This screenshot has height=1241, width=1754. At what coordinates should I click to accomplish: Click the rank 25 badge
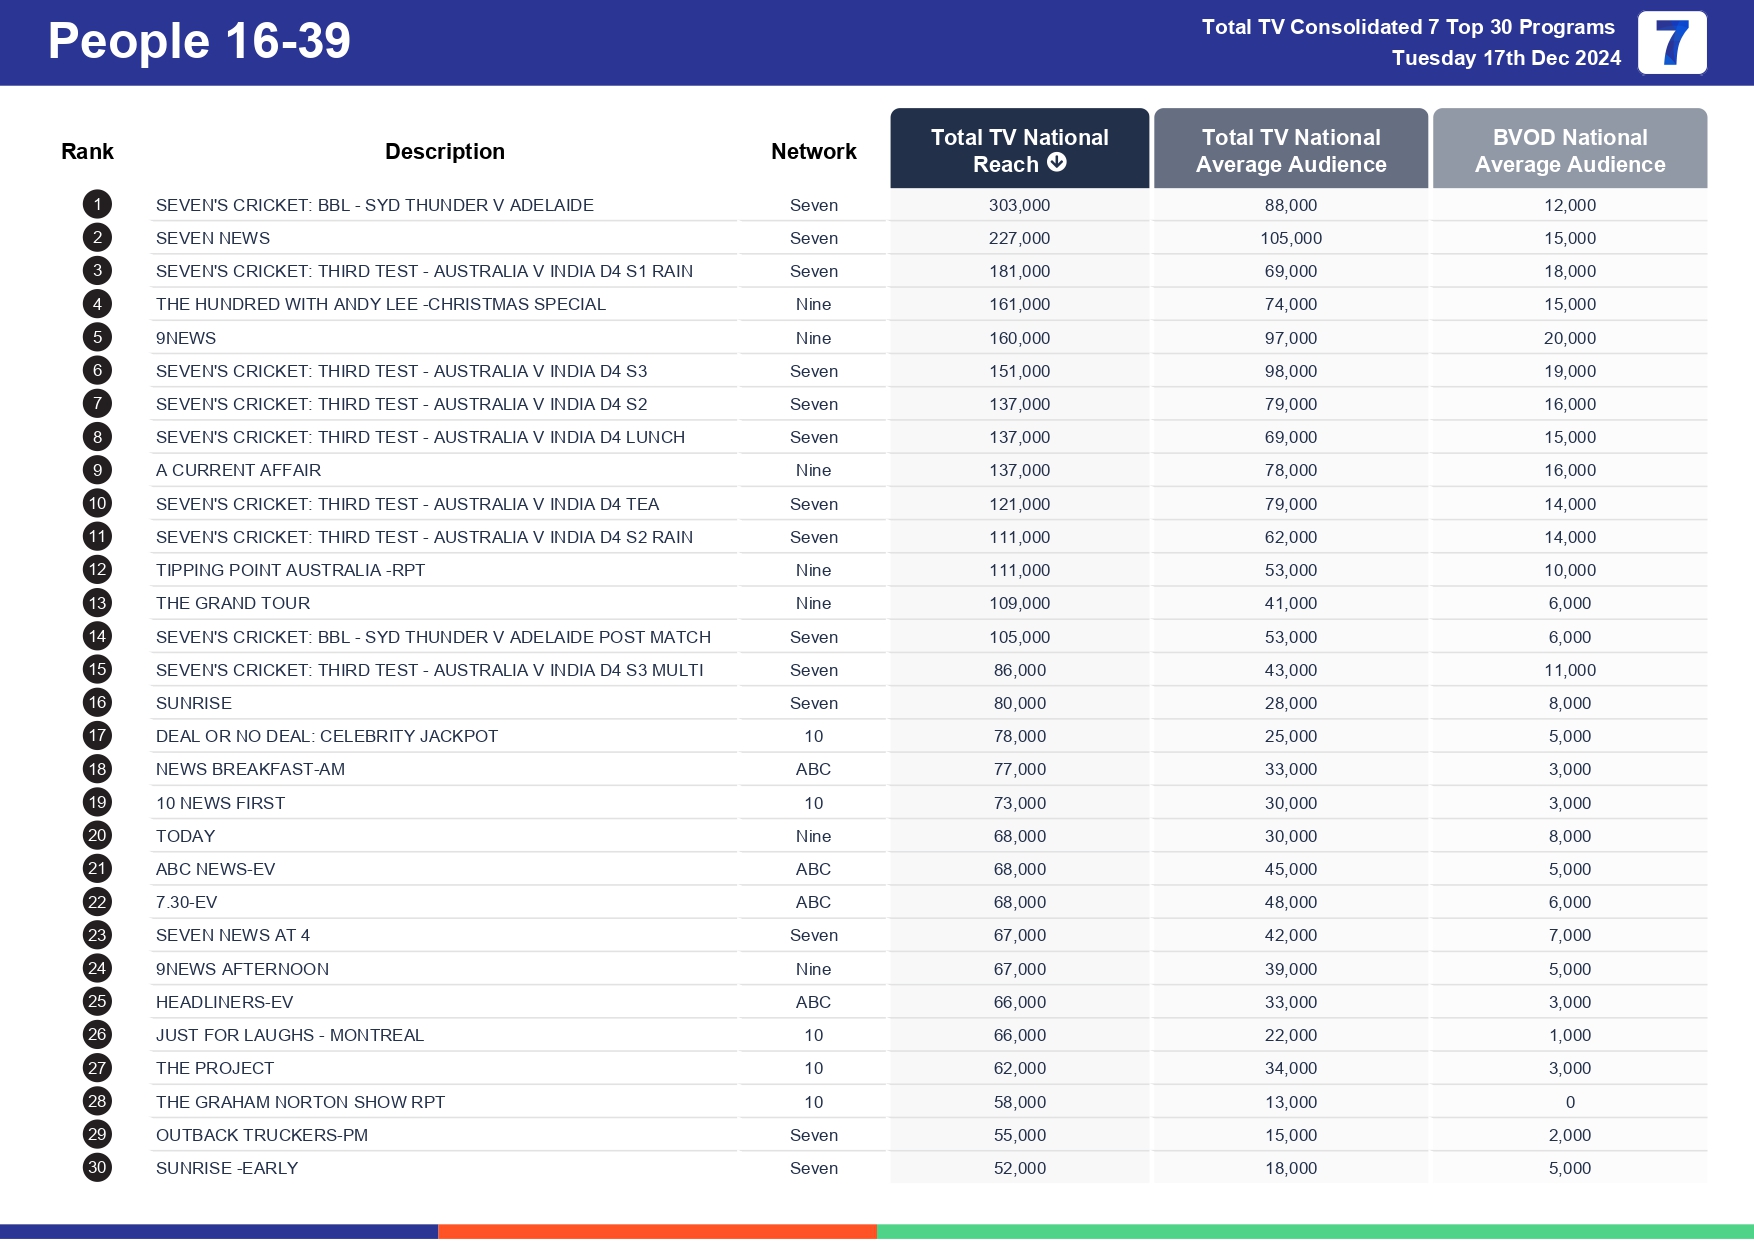click(96, 1002)
